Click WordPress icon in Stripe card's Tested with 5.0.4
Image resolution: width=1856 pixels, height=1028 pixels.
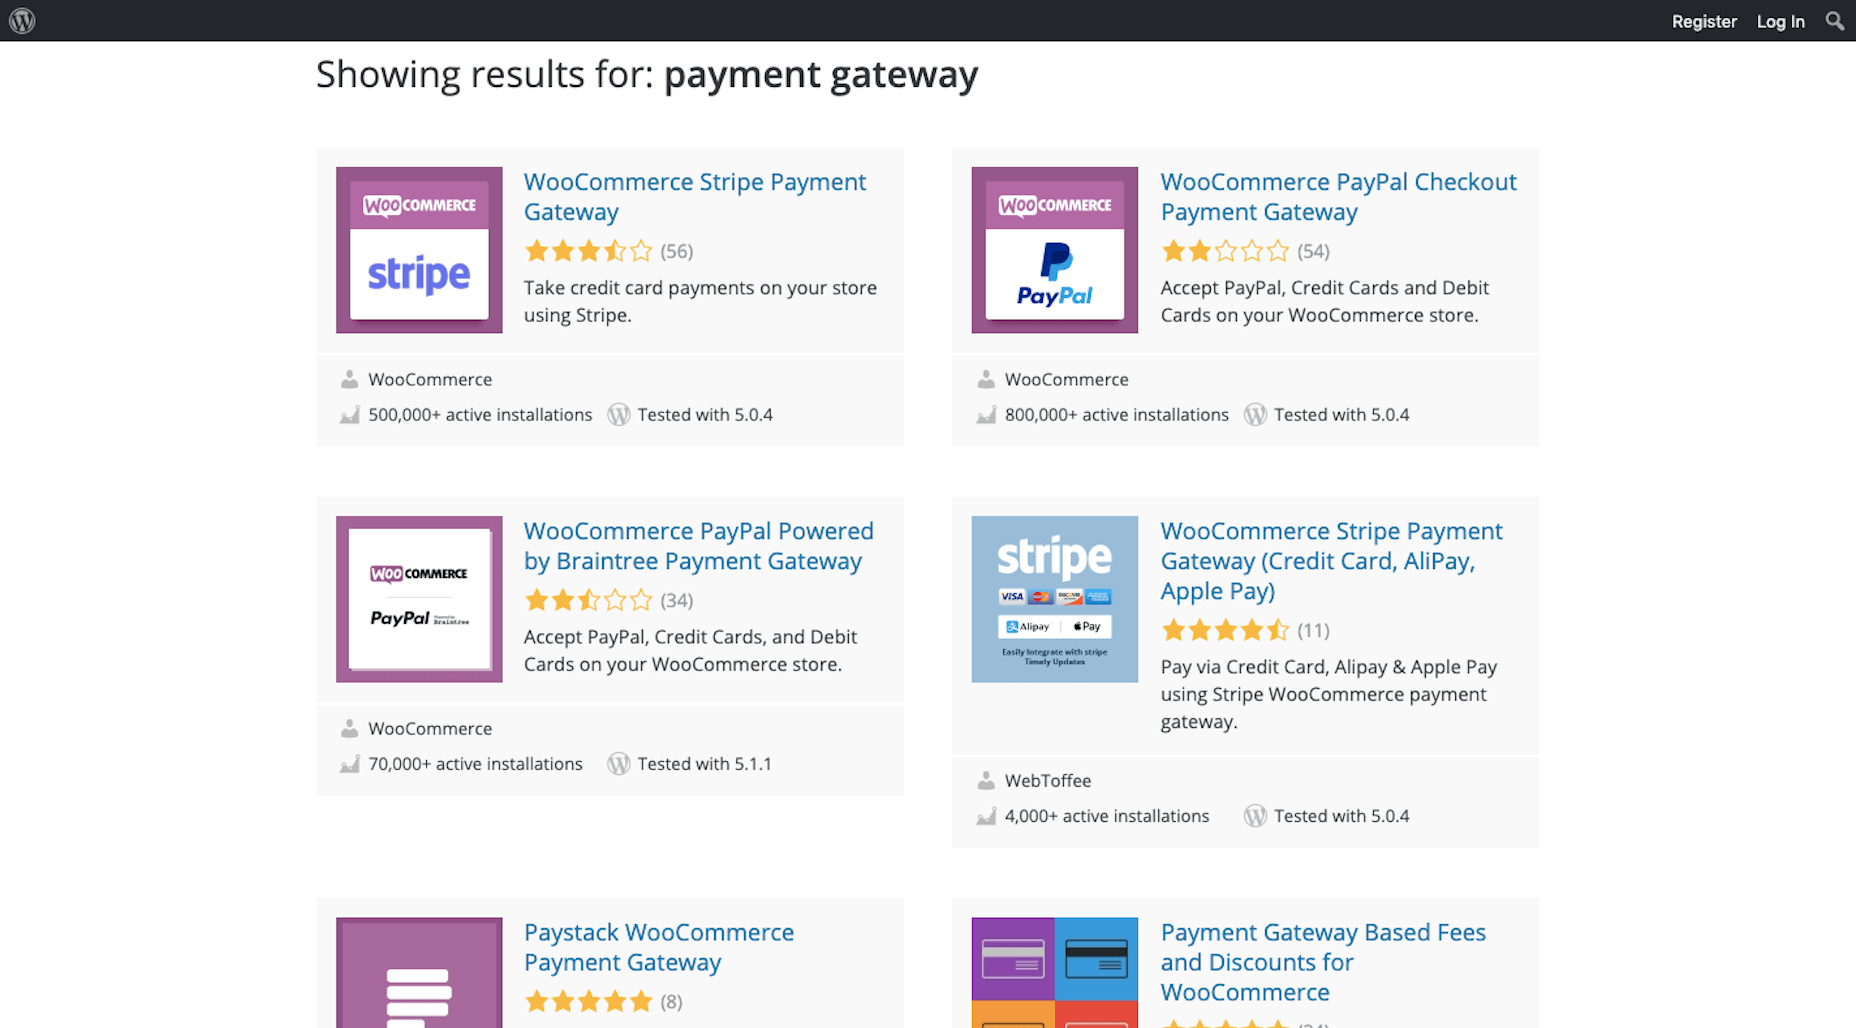pos(619,414)
